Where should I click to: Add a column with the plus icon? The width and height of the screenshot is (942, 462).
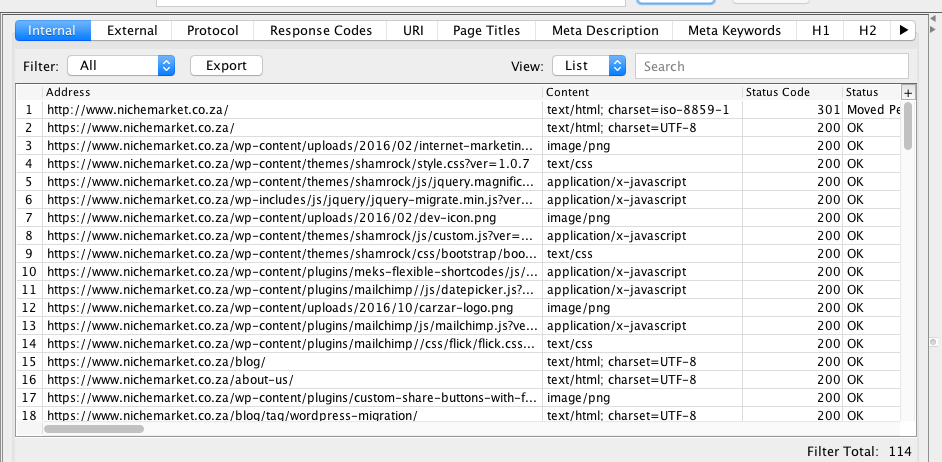(x=908, y=93)
